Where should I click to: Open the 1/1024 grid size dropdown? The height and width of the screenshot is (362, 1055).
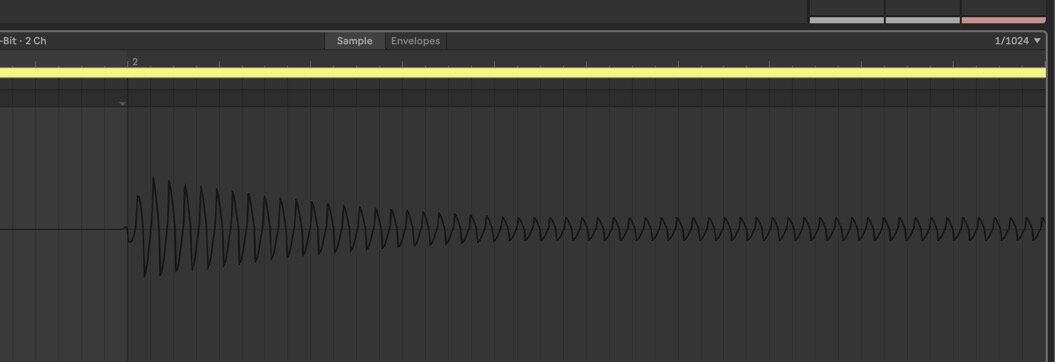click(x=1017, y=41)
